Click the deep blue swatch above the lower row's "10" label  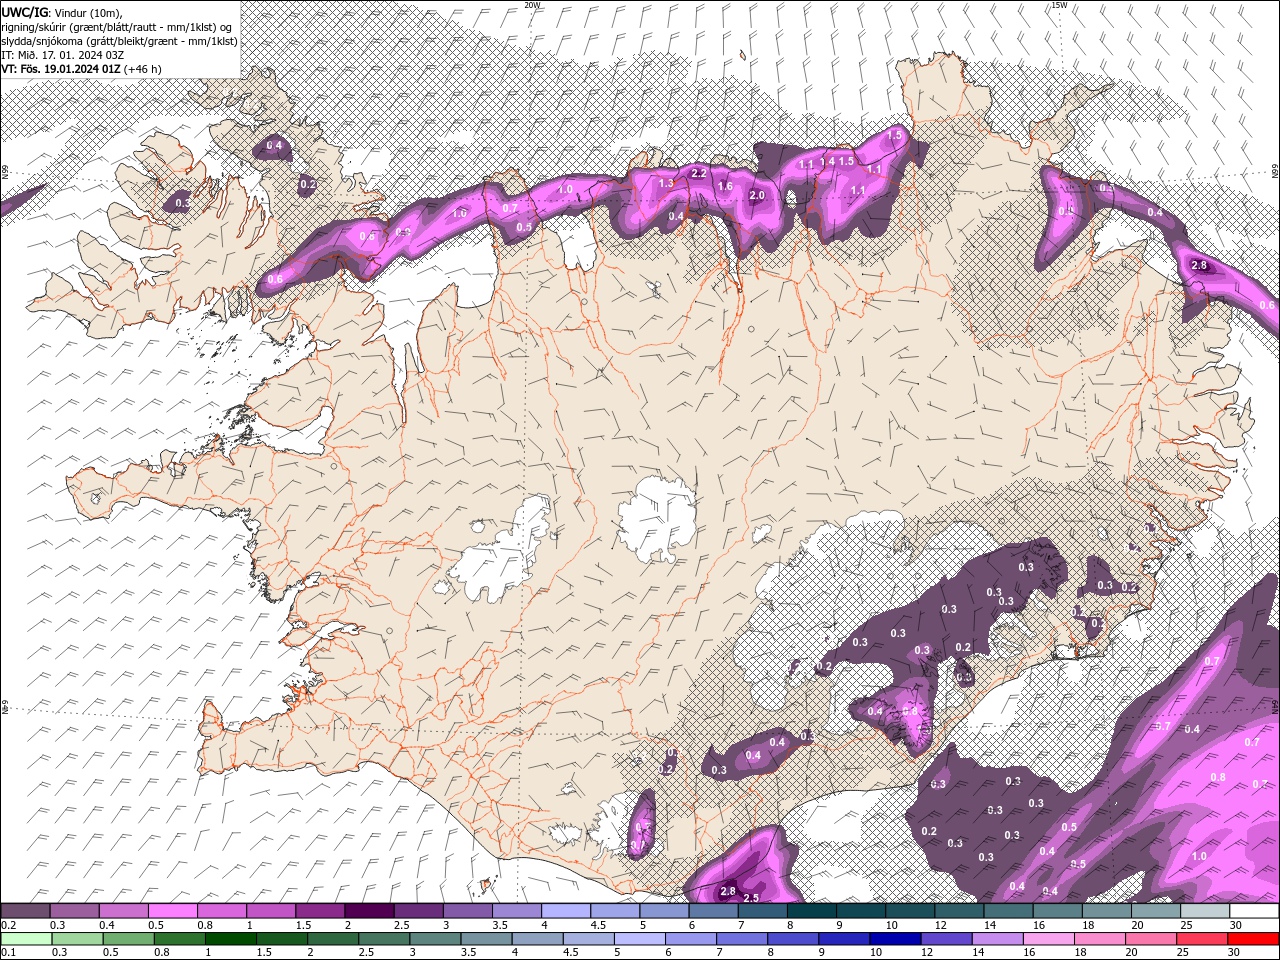(x=894, y=939)
